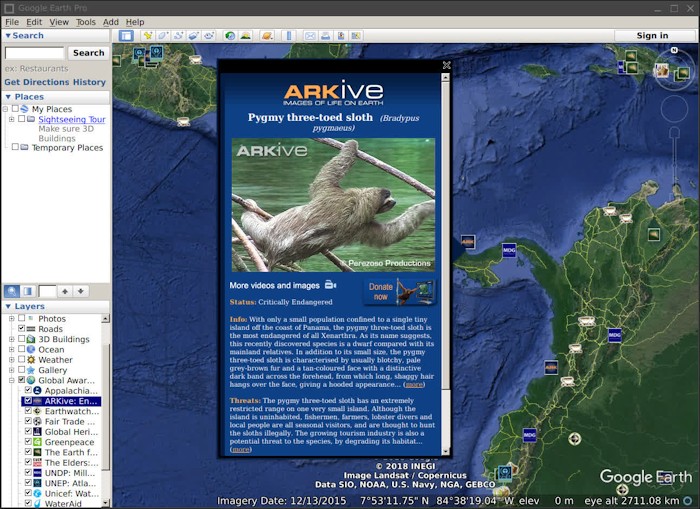The width and height of the screenshot is (700, 509).
Task: View in Google Maps toolbar icon
Action: point(356,36)
